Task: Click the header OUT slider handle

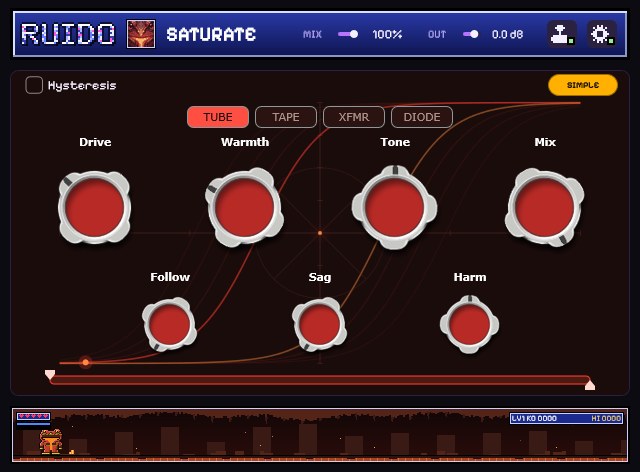Action: (x=474, y=34)
